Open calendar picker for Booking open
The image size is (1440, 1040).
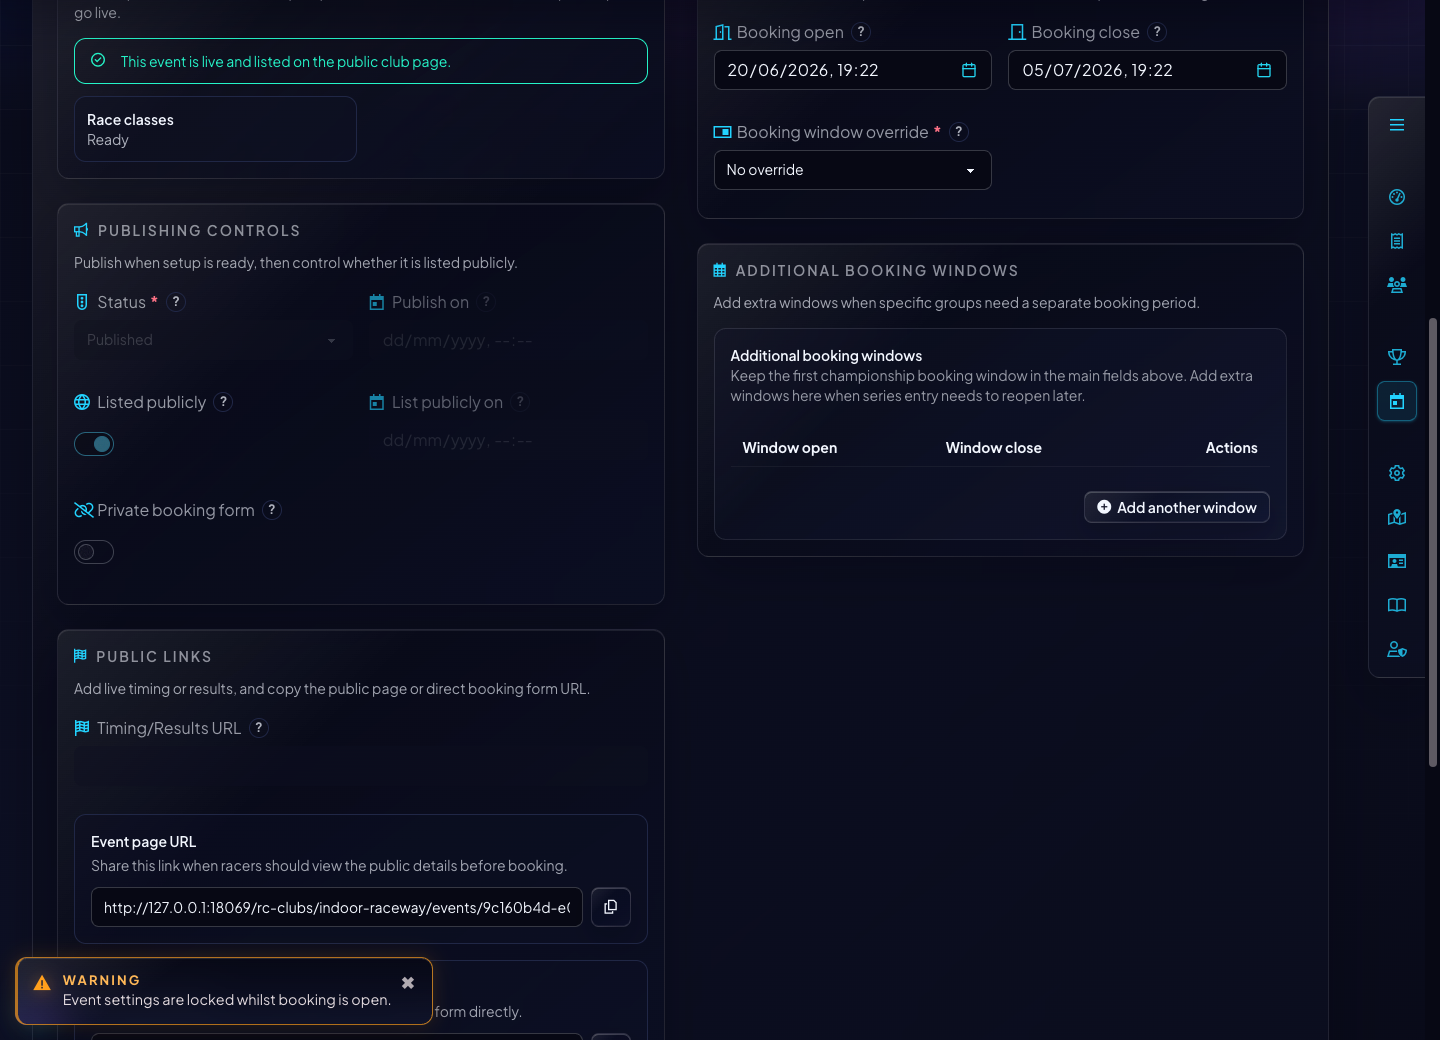coord(969,70)
